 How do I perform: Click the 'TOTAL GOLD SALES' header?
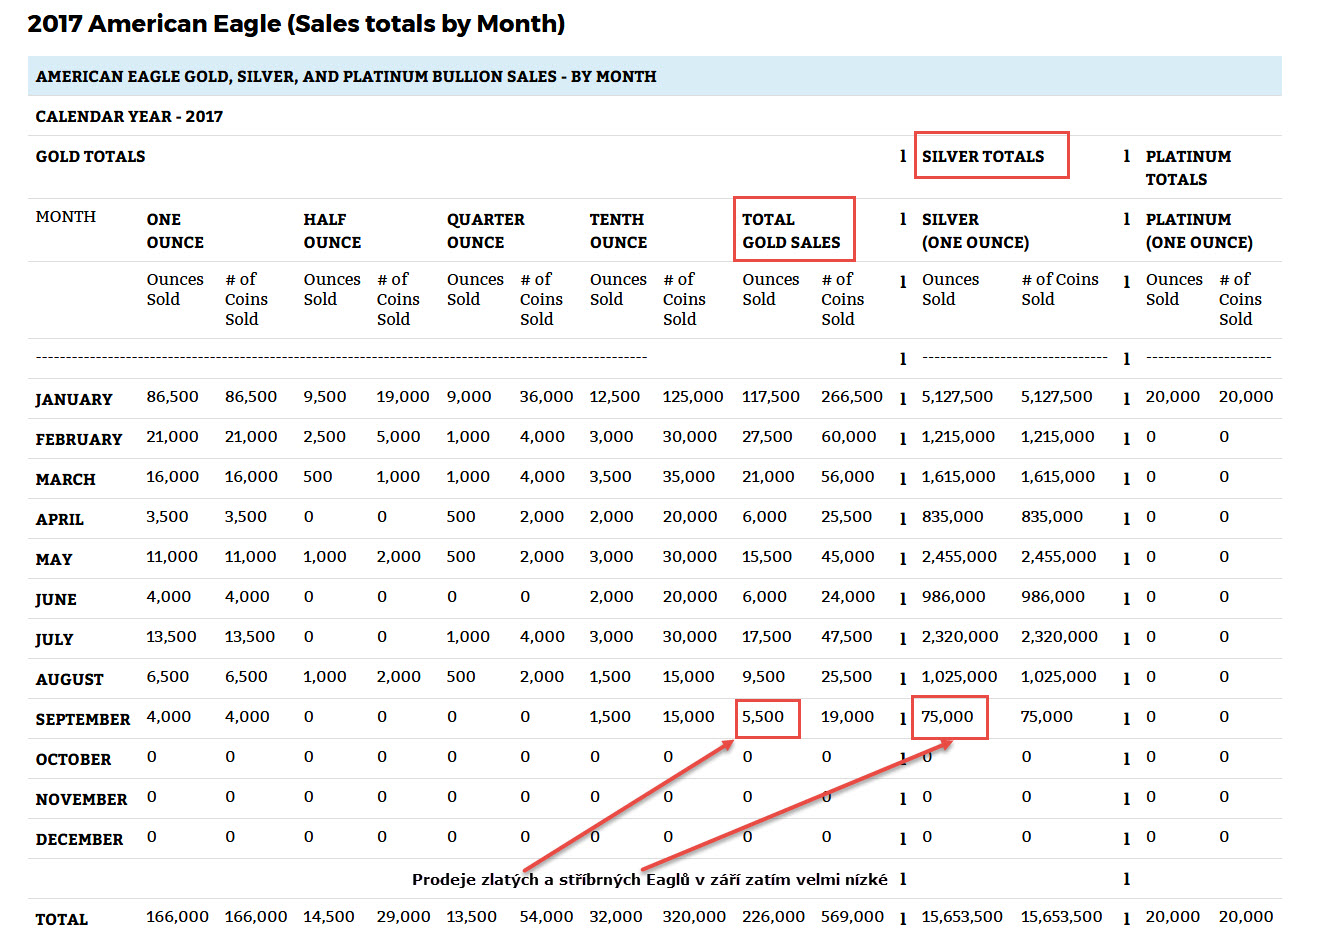[791, 231]
